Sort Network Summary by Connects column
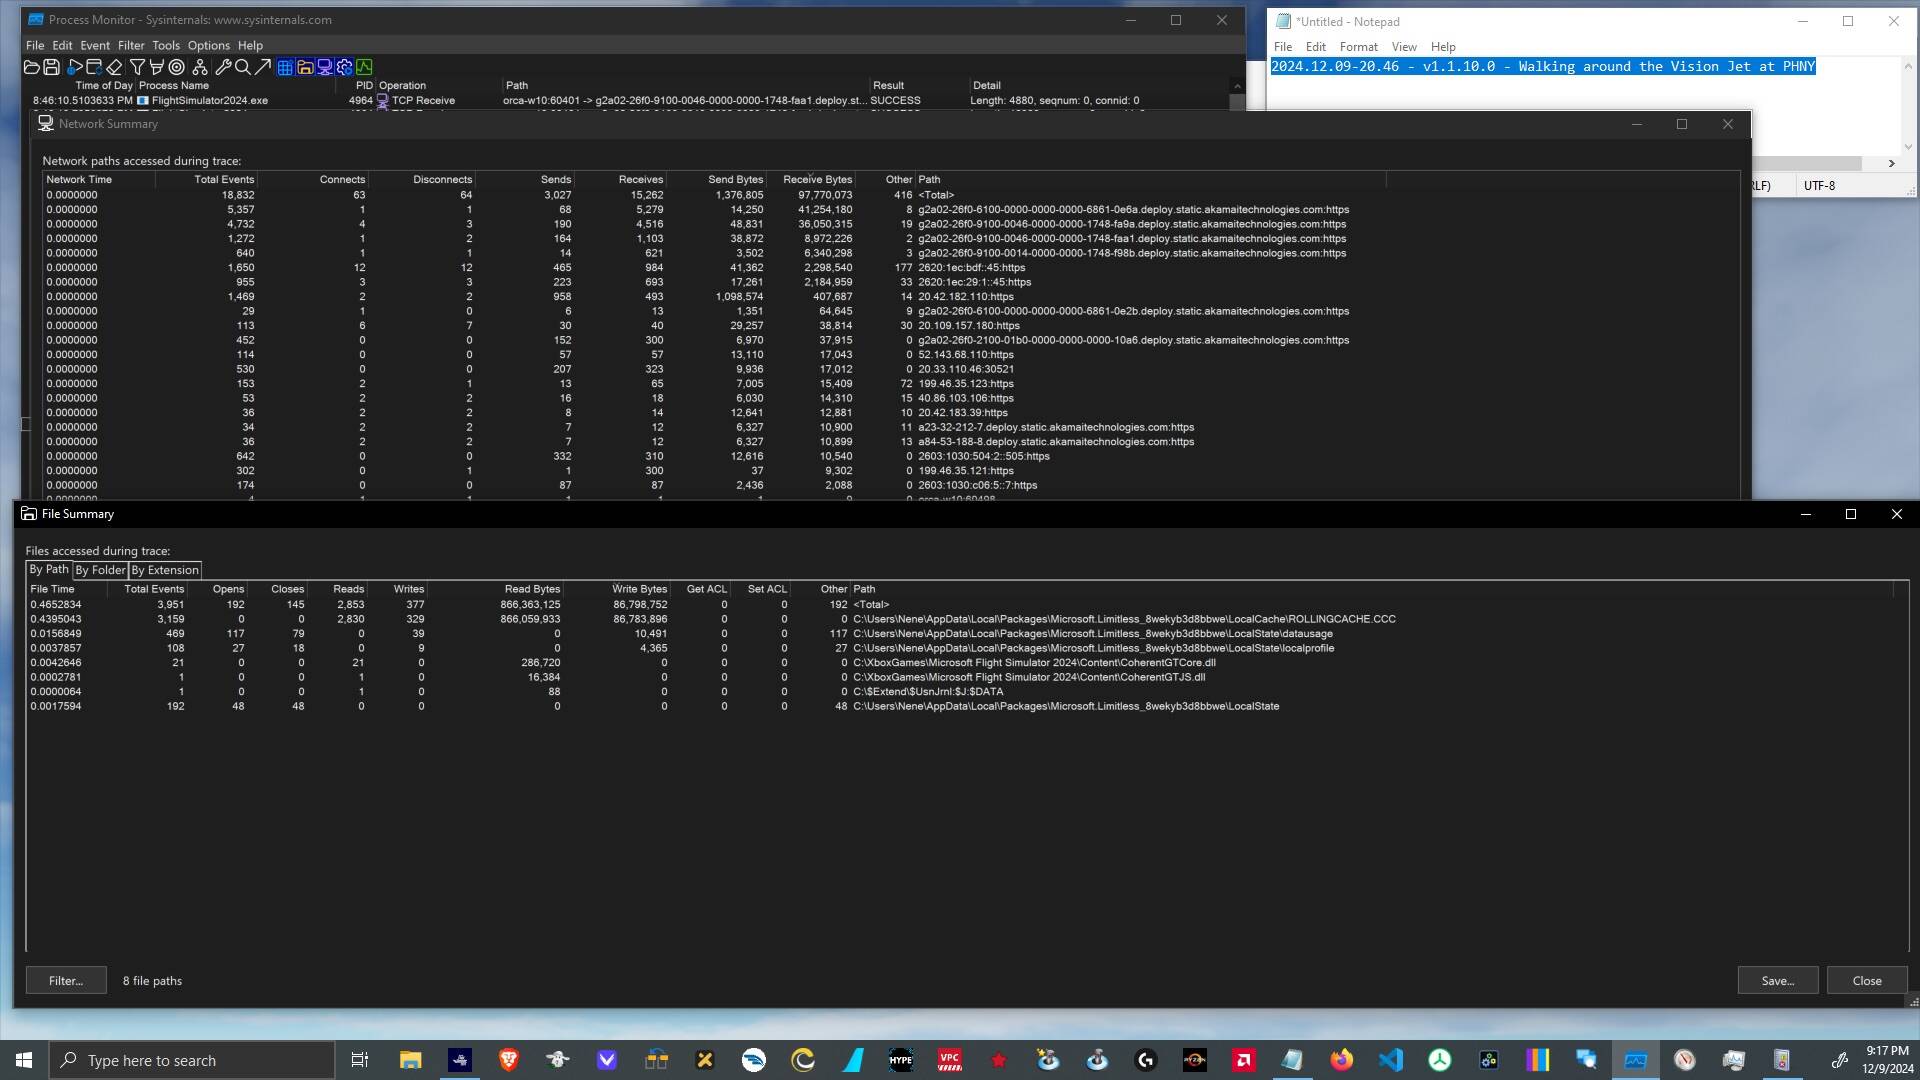This screenshot has width=1920, height=1080. [x=313, y=180]
